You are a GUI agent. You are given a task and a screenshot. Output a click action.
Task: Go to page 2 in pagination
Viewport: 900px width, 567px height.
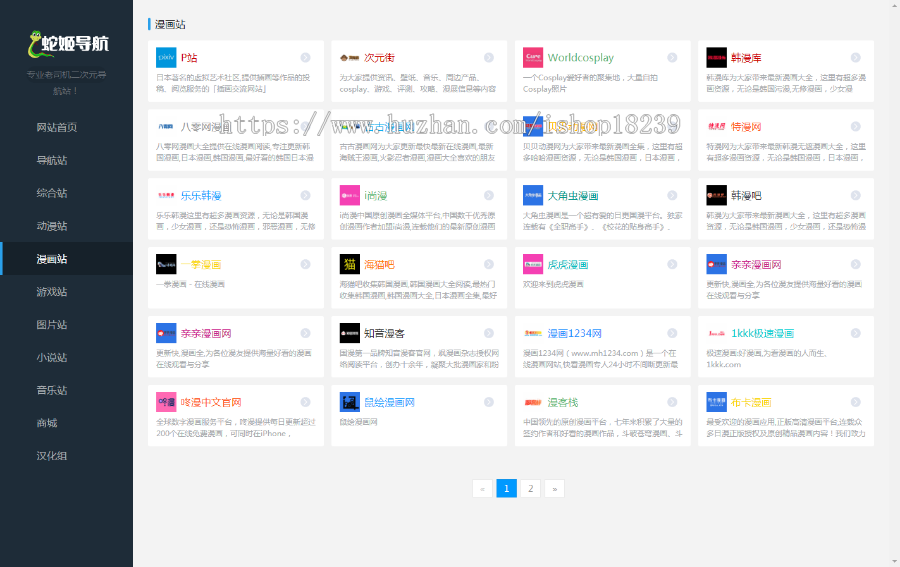pos(531,489)
